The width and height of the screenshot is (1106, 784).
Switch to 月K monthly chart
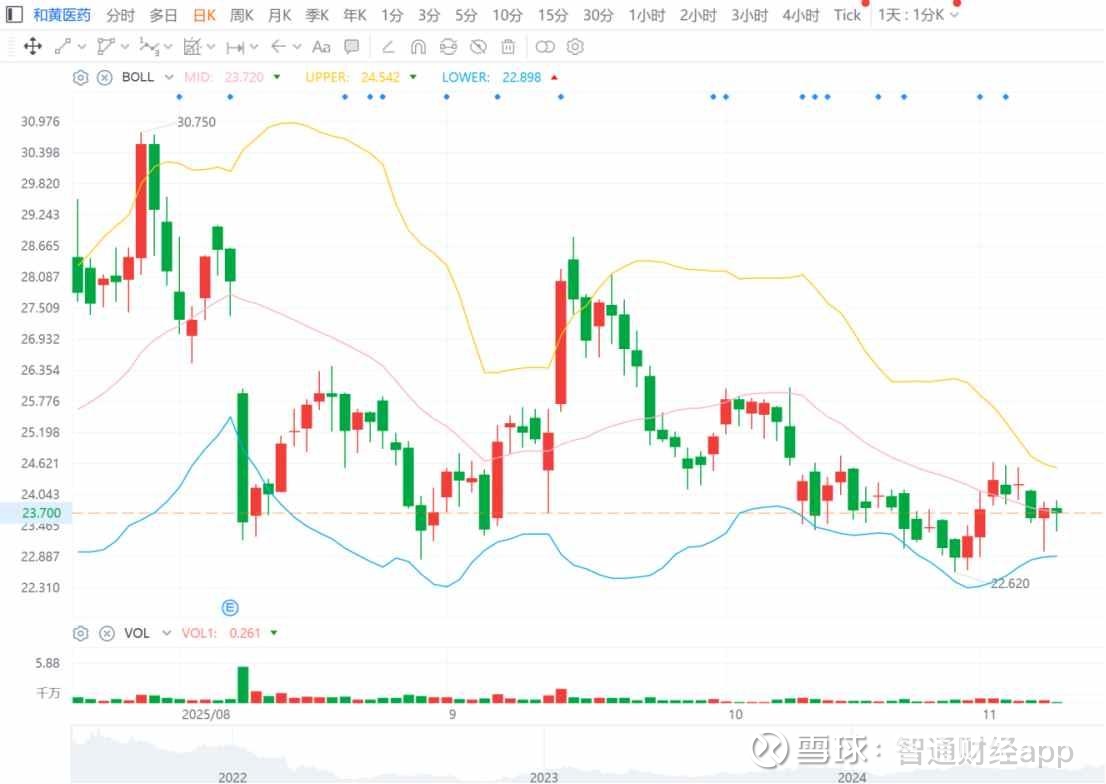coord(280,15)
